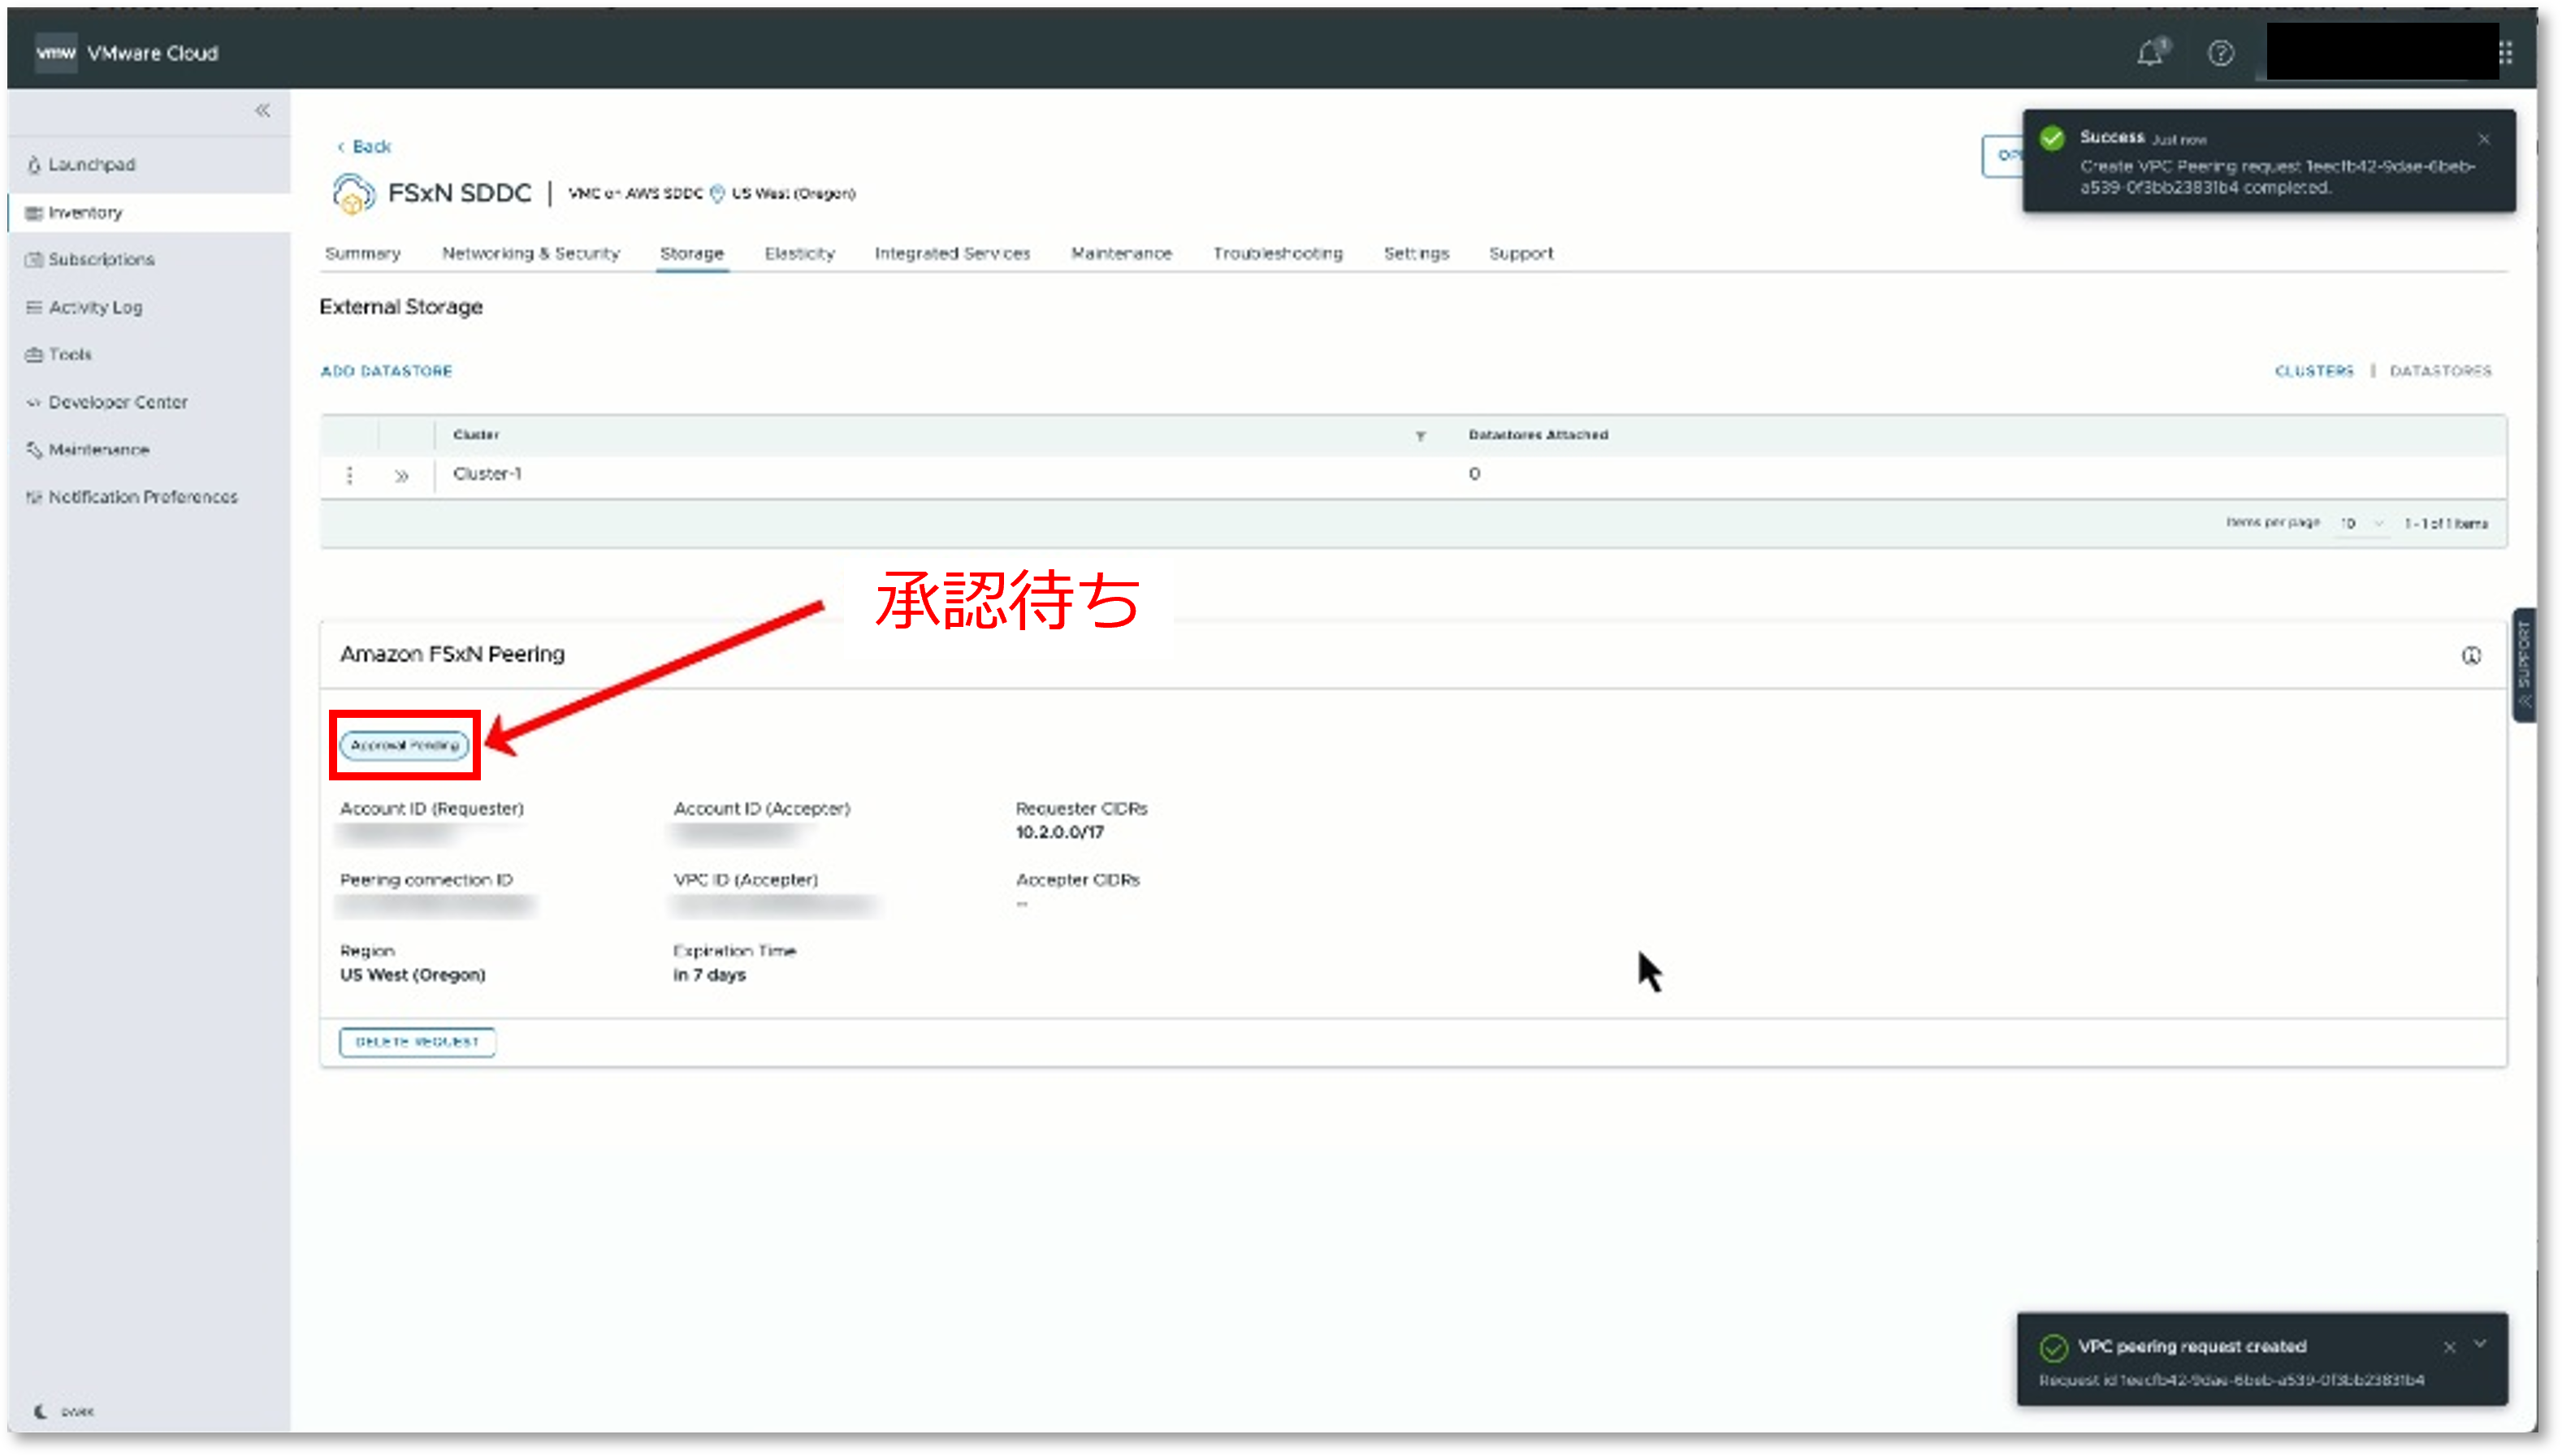Switch to the CLUSTERS view
Image resolution: width=2562 pixels, height=1456 pixels.
click(2314, 371)
